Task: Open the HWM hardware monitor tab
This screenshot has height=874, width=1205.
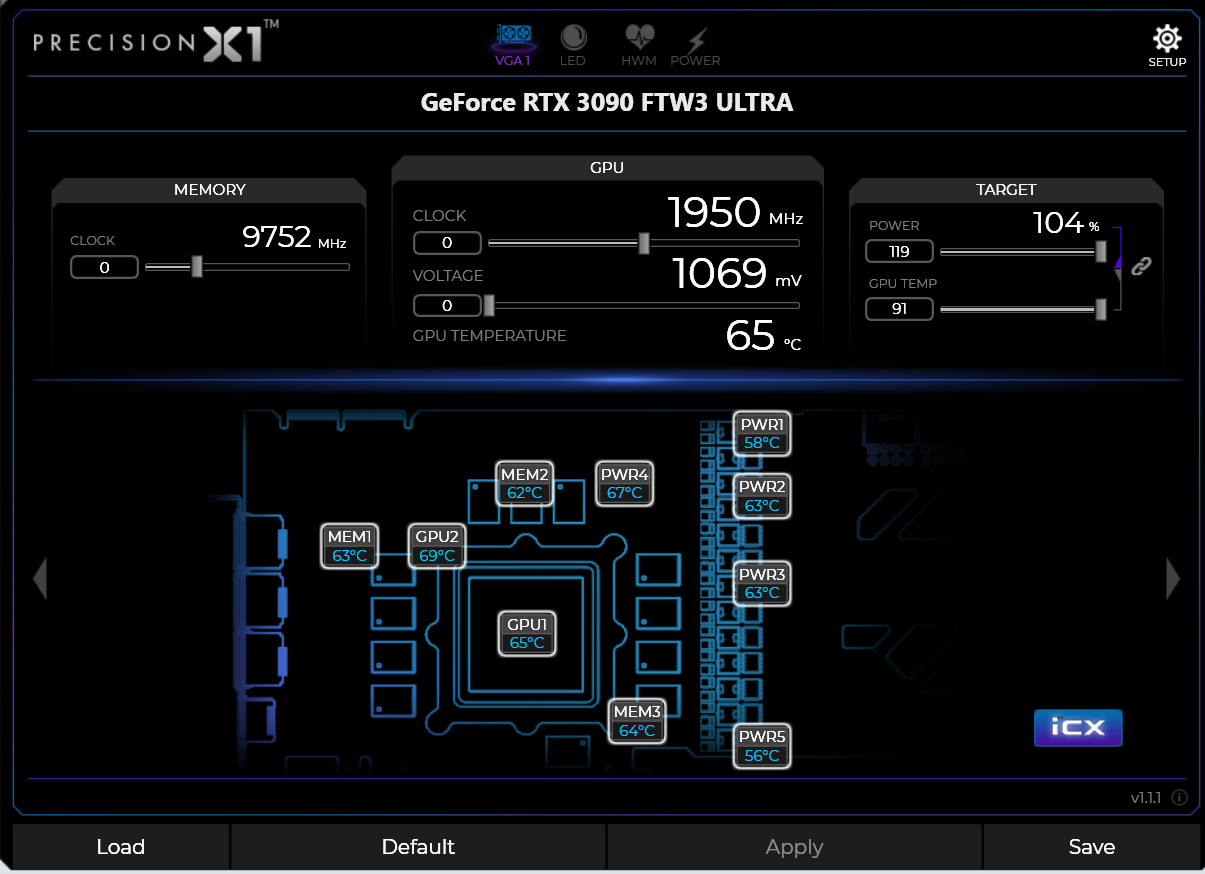Action: click(639, 45)
